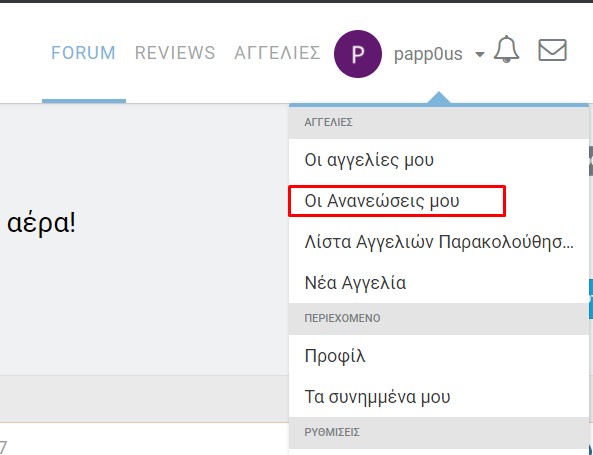Viewport: 593px width, 455px height.
Task: Choose Λίστα Αγγελιών Παρακολούθησ… entry
Action: [x=439, y=242]
